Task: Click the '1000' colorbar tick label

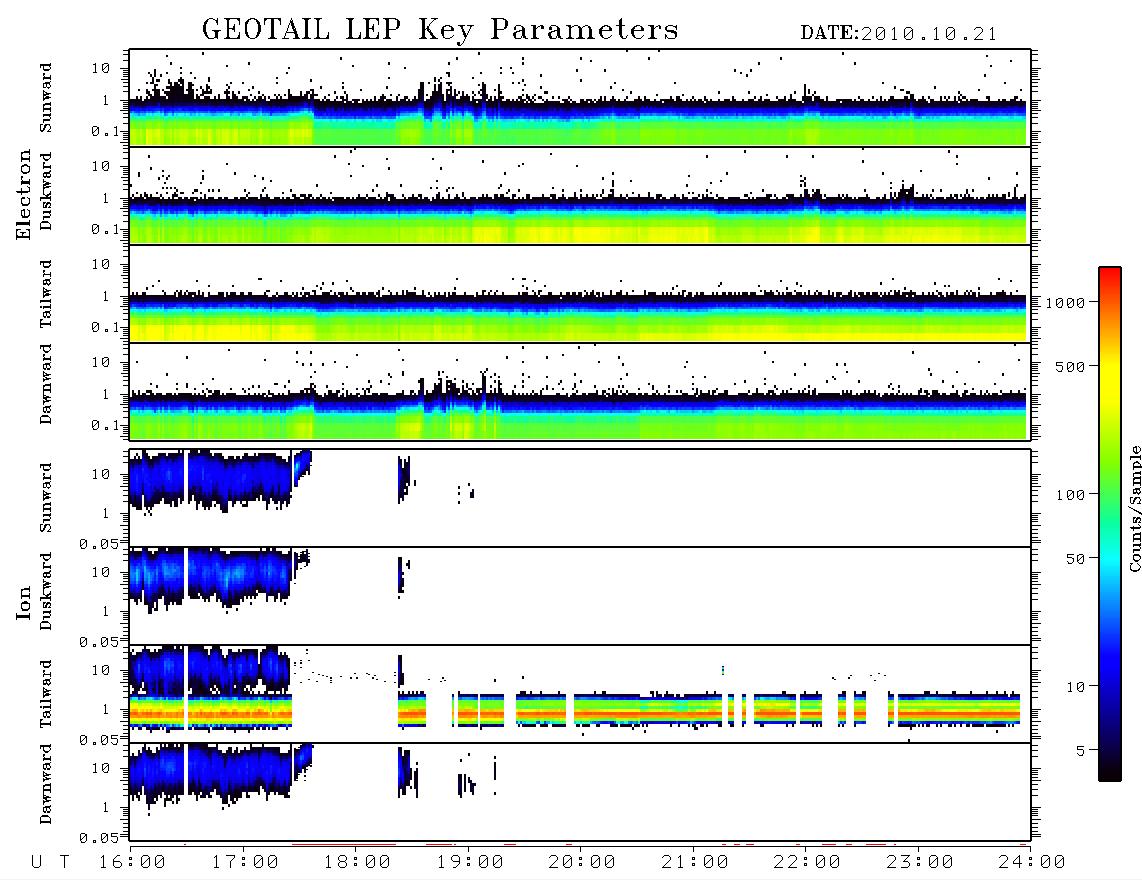Action: [x=1065, y=303]
